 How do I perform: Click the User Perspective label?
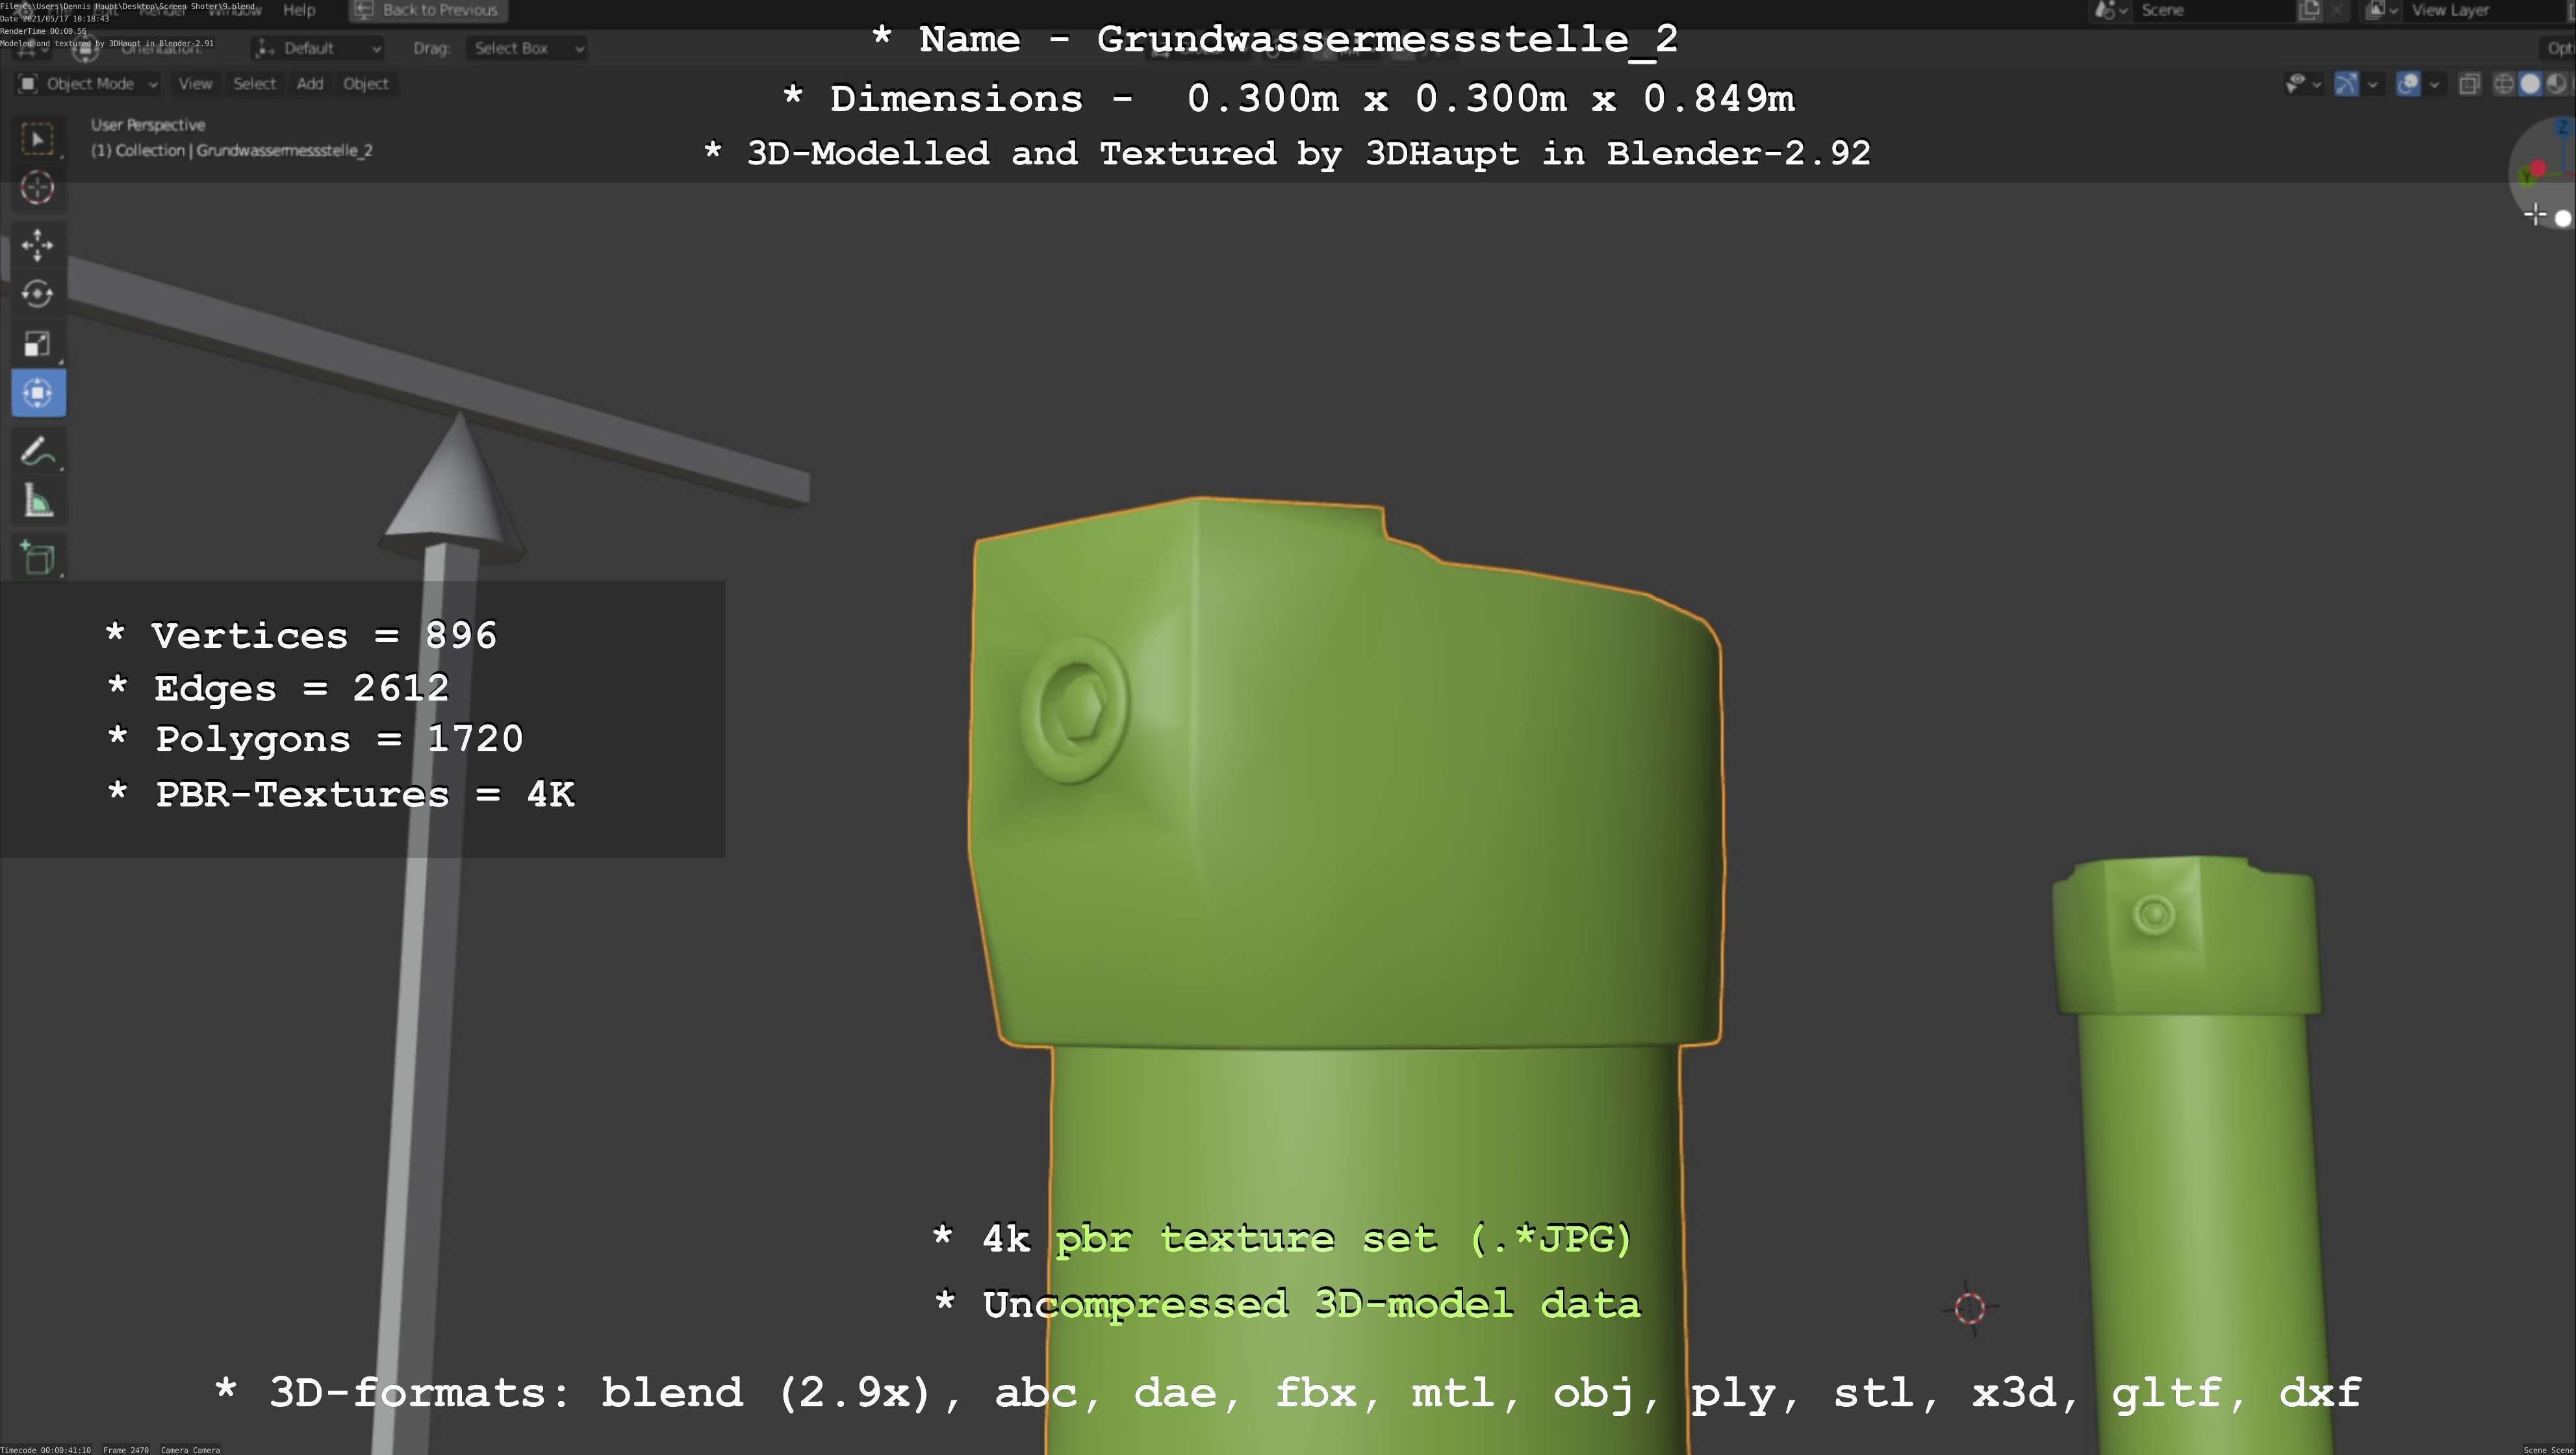pyautogui.click(x=148, y=125)
